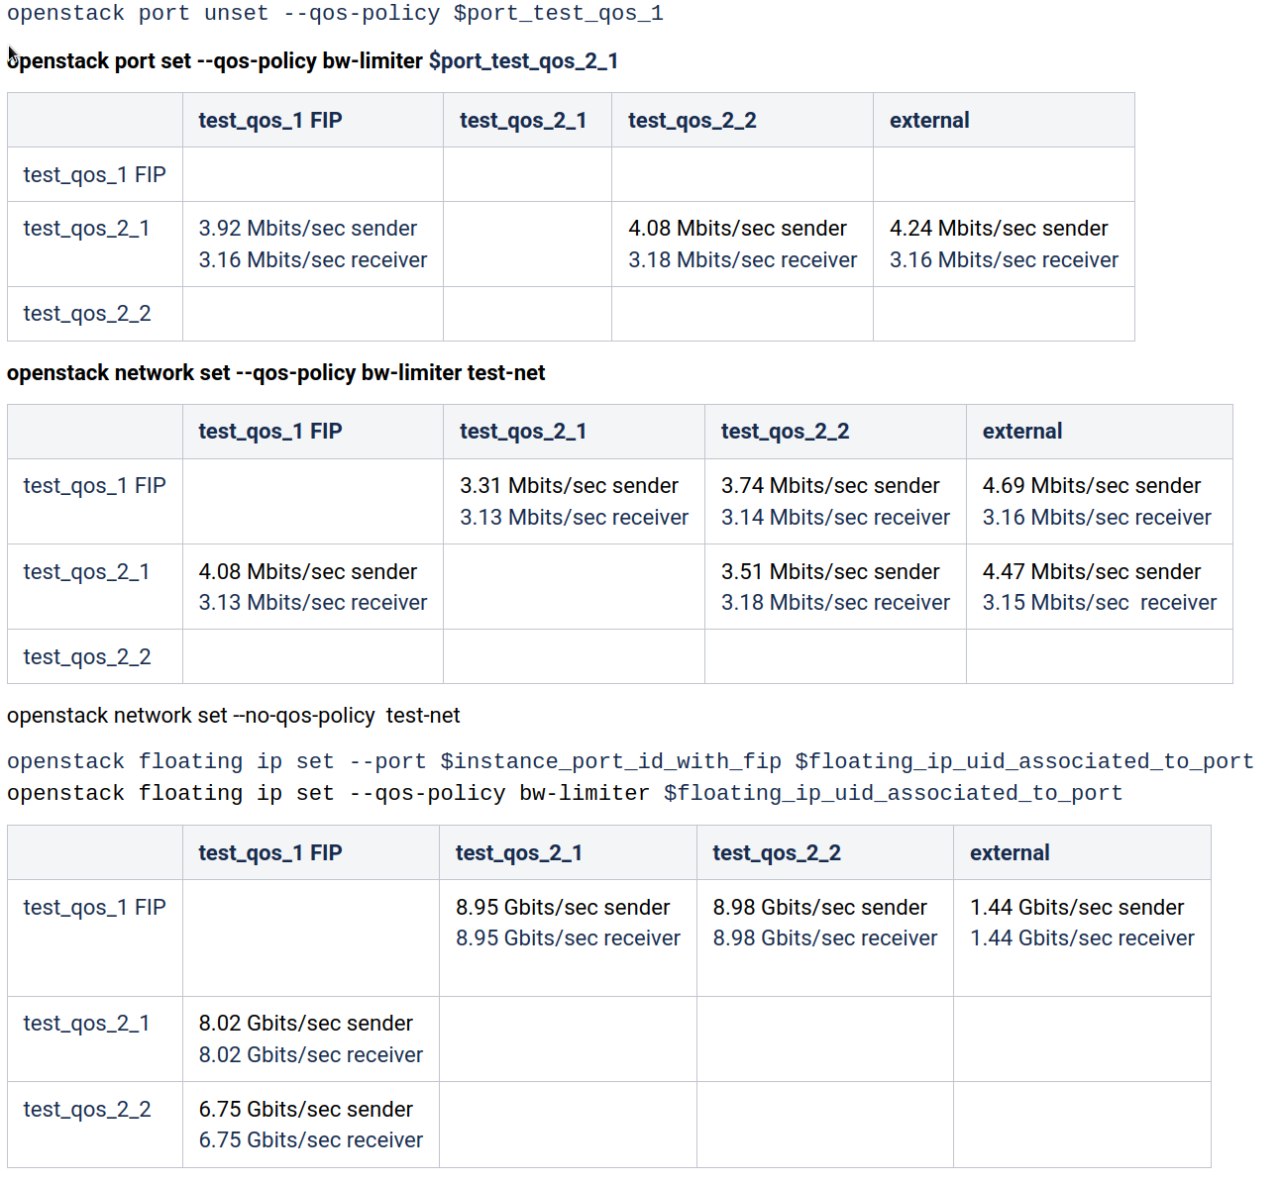1280x1182 pixels.
Task: Click the blue "$port_test_qos_2_1" heading text
Action: [523, 61]
